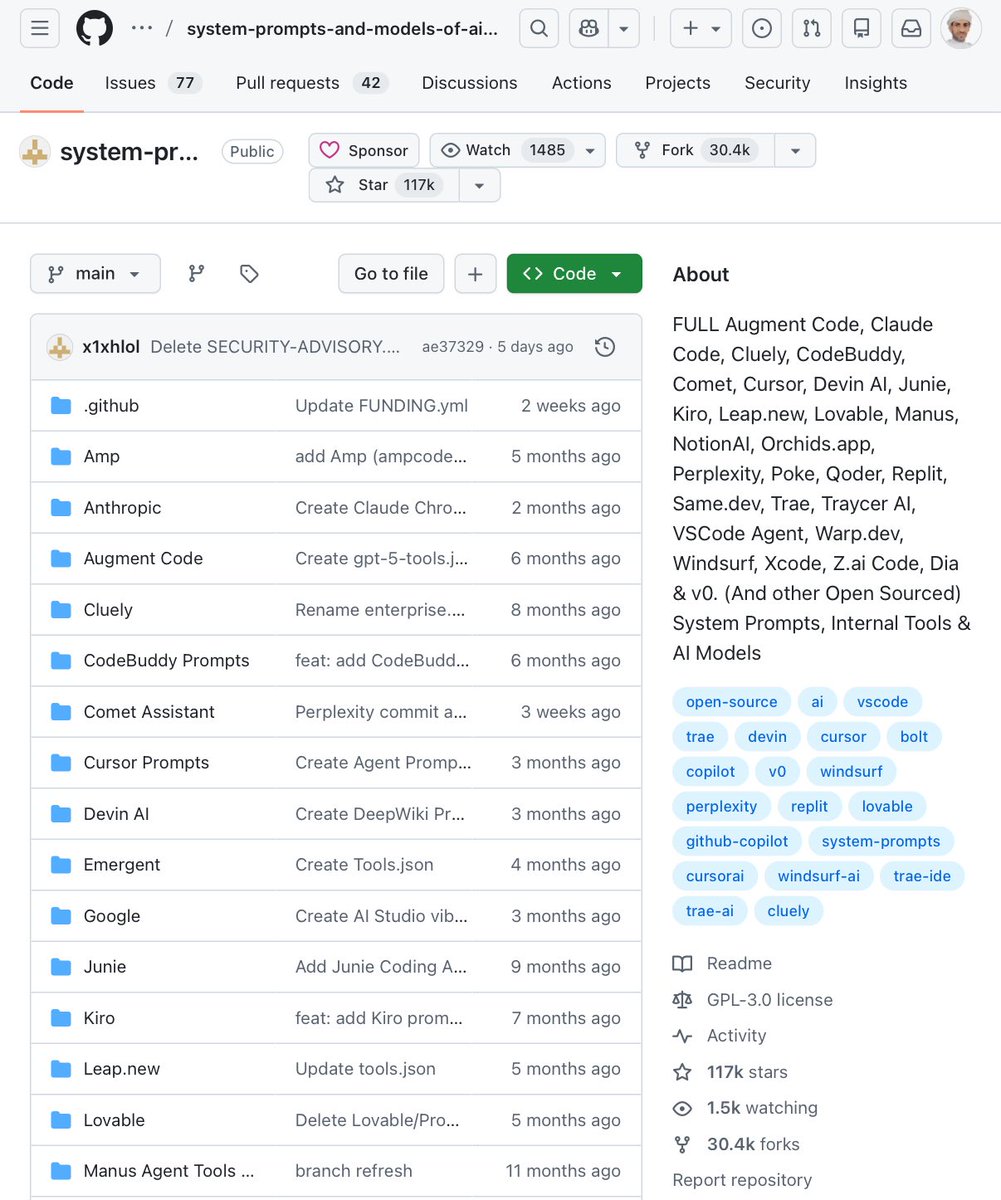The height and width of the screenshot is (1200, 1001).
Task: Open the repositories icon in header
Action: (x=861, y=28)
